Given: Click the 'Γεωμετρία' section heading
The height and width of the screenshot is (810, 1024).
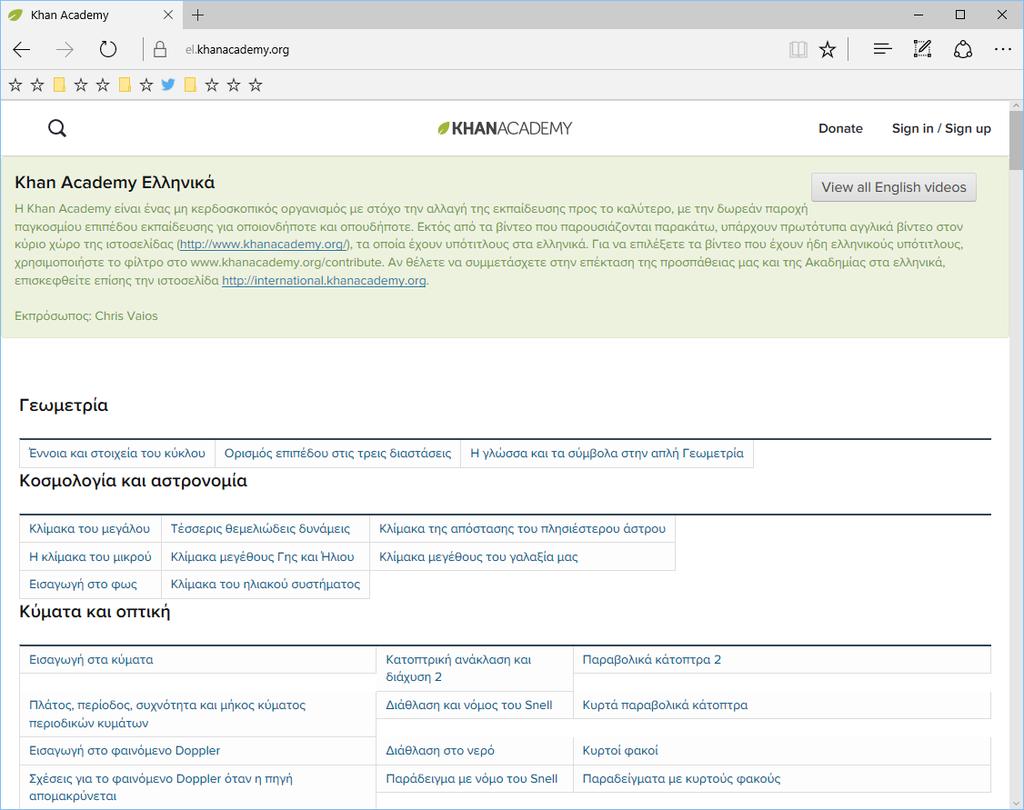Looking at the screenshot, I should tap(64, 406).
